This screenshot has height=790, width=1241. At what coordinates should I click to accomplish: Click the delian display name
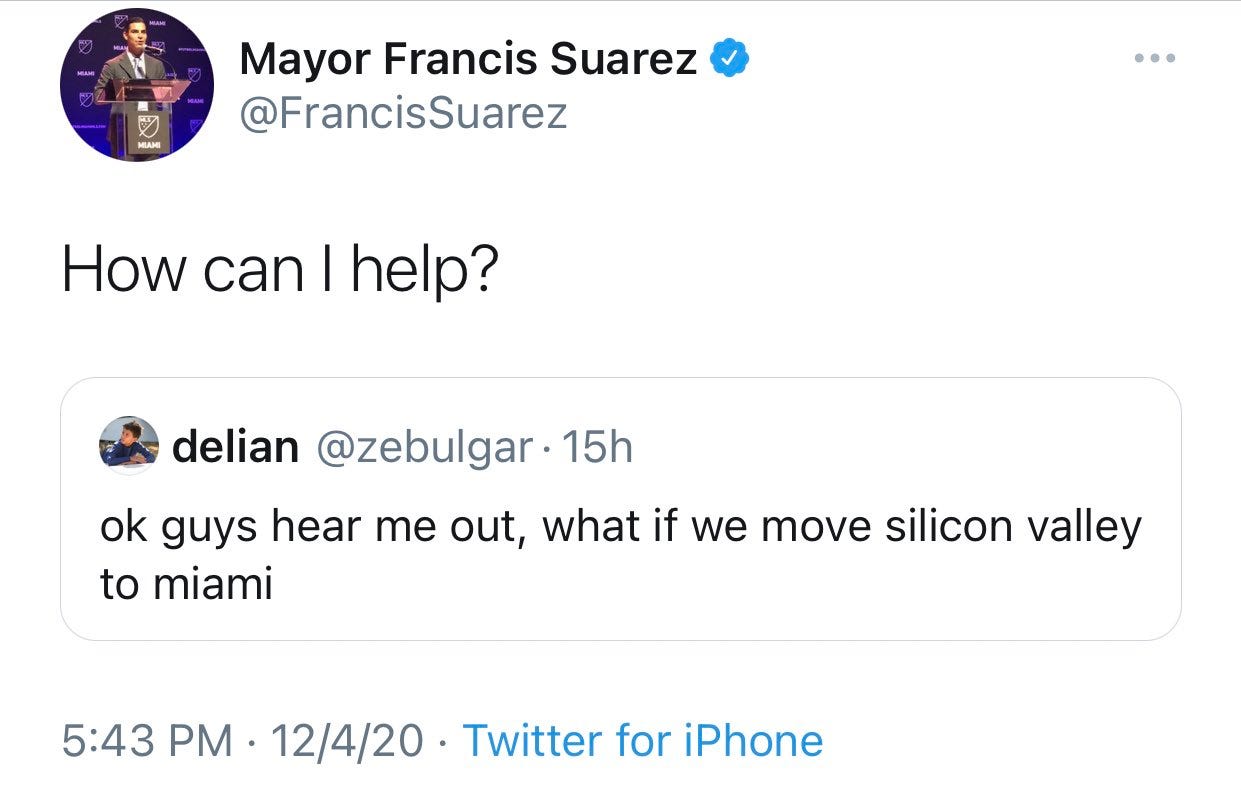coord(235,447)
